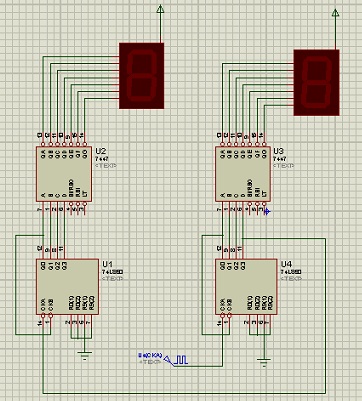Image resolution: width=362 pixels, height=401 pixels.
Task: Click the right seven-segment display
Action: point(316,83)
